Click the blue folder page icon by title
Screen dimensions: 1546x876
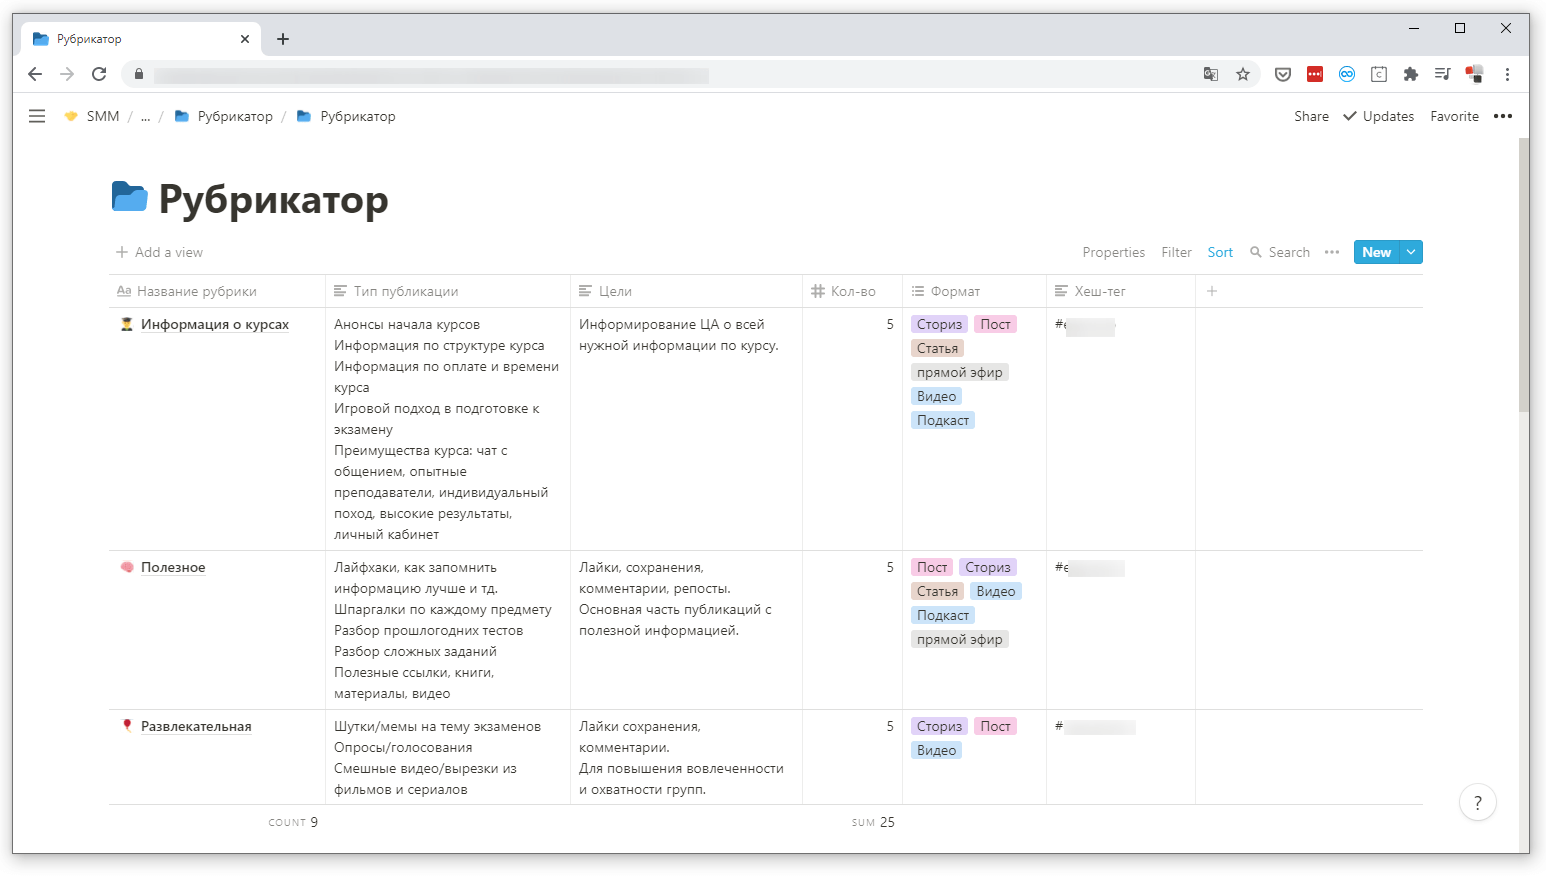[130, 197]
